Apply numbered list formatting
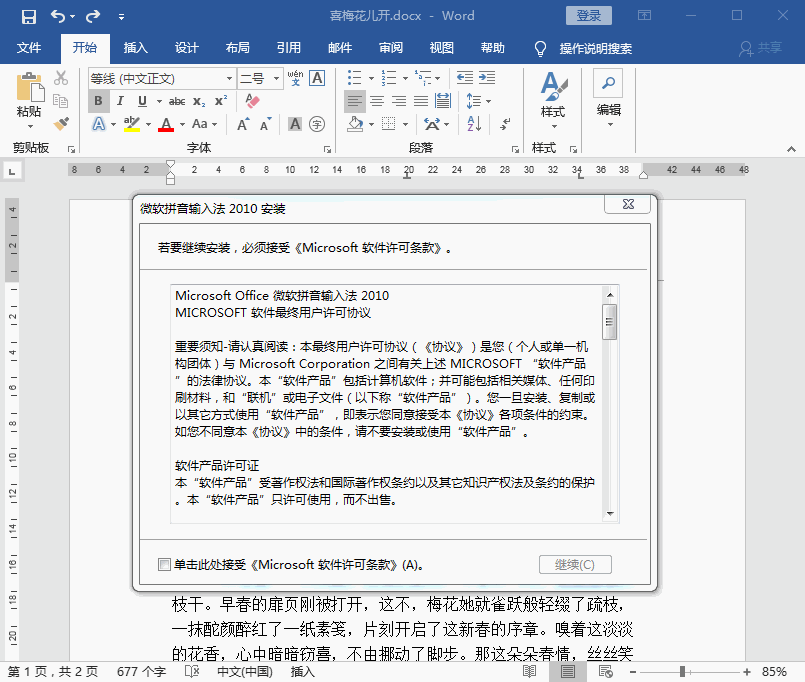 (x=389, y=78)
